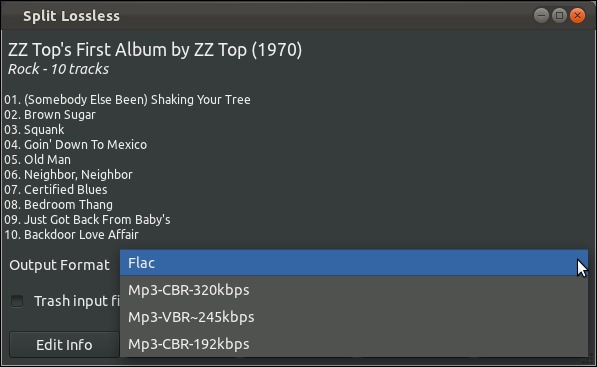This screenshot has width=597, height=367.
Task: Open the Edit Info button
Action: click(x=64, y=345)
